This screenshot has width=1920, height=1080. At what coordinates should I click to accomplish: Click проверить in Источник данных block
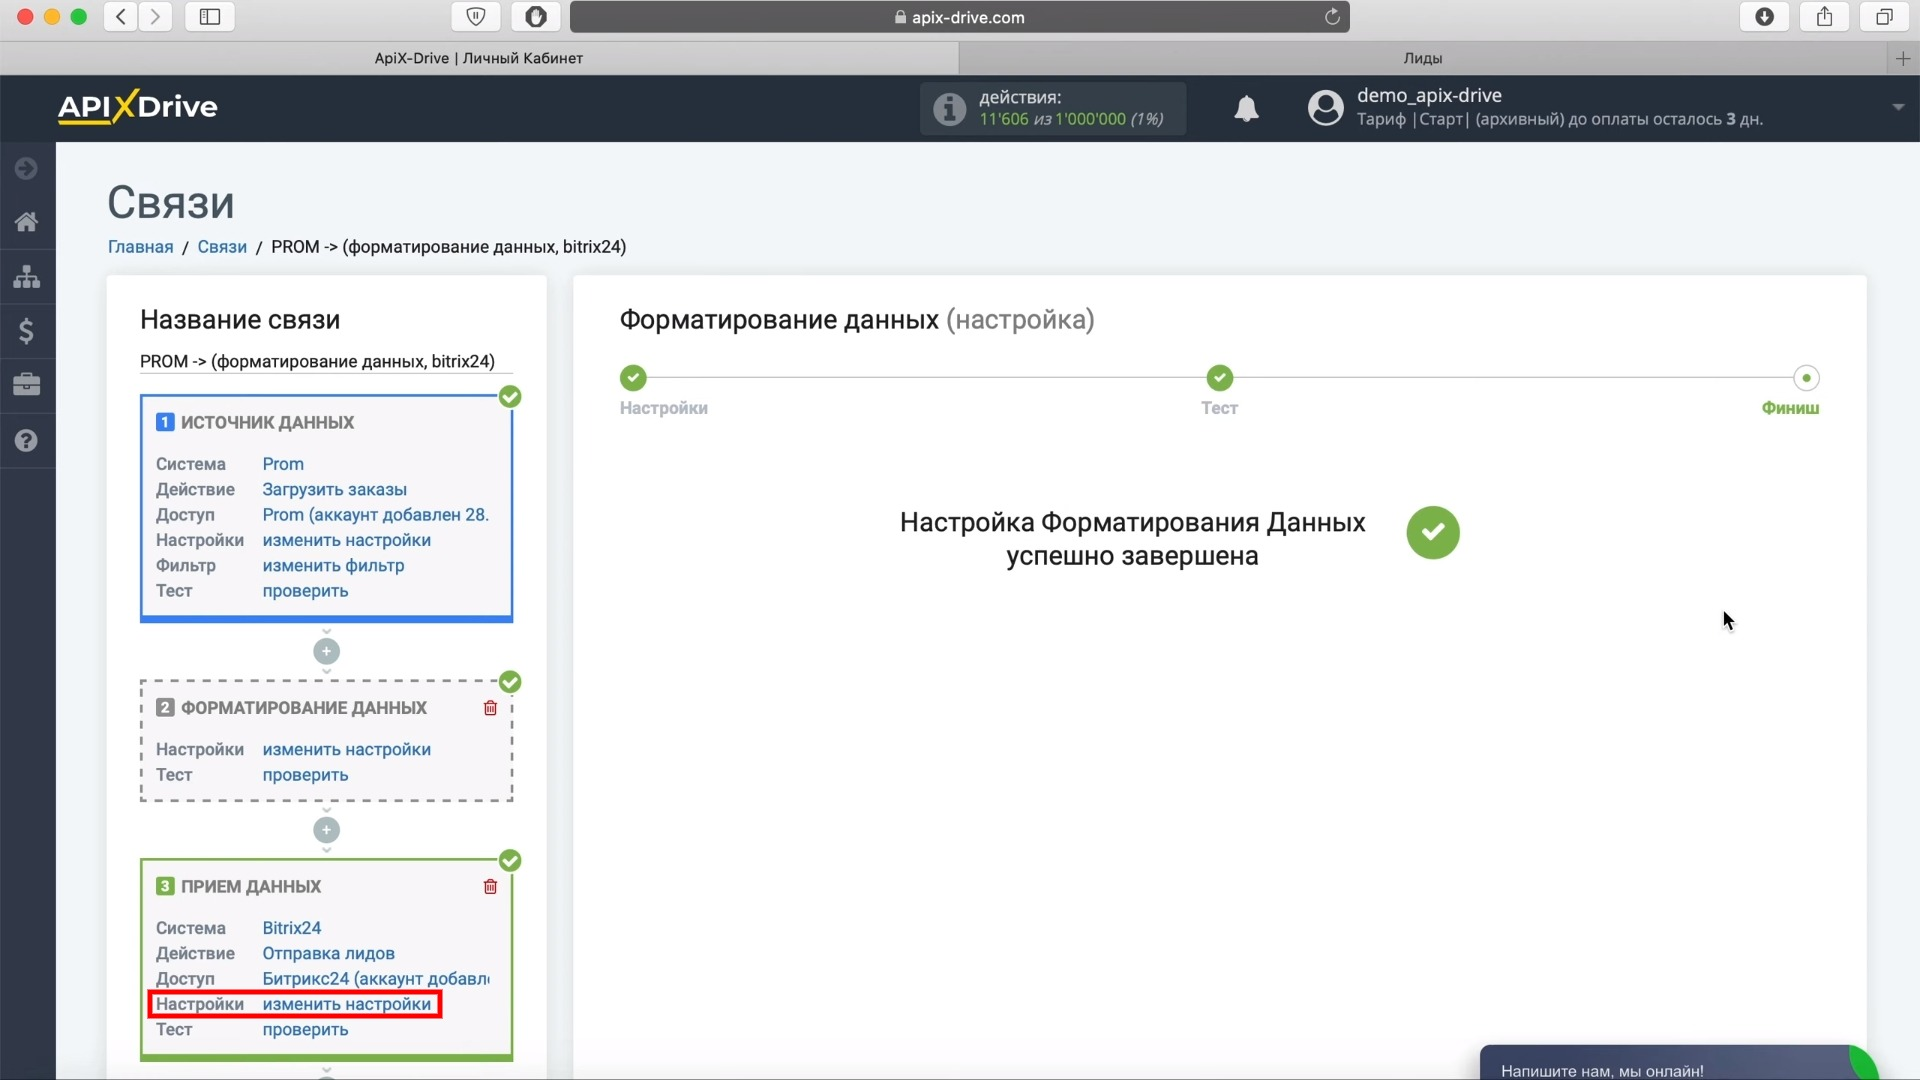[305, 591]
